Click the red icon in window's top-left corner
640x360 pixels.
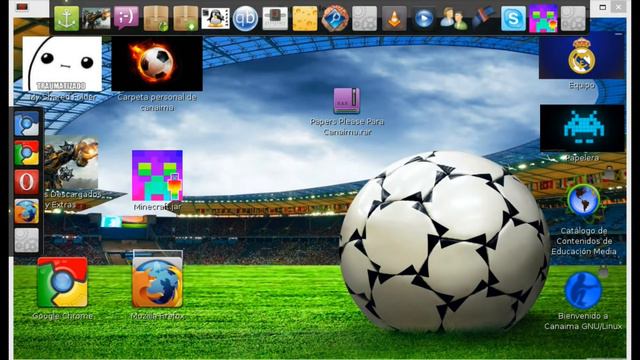click(22, 7)
